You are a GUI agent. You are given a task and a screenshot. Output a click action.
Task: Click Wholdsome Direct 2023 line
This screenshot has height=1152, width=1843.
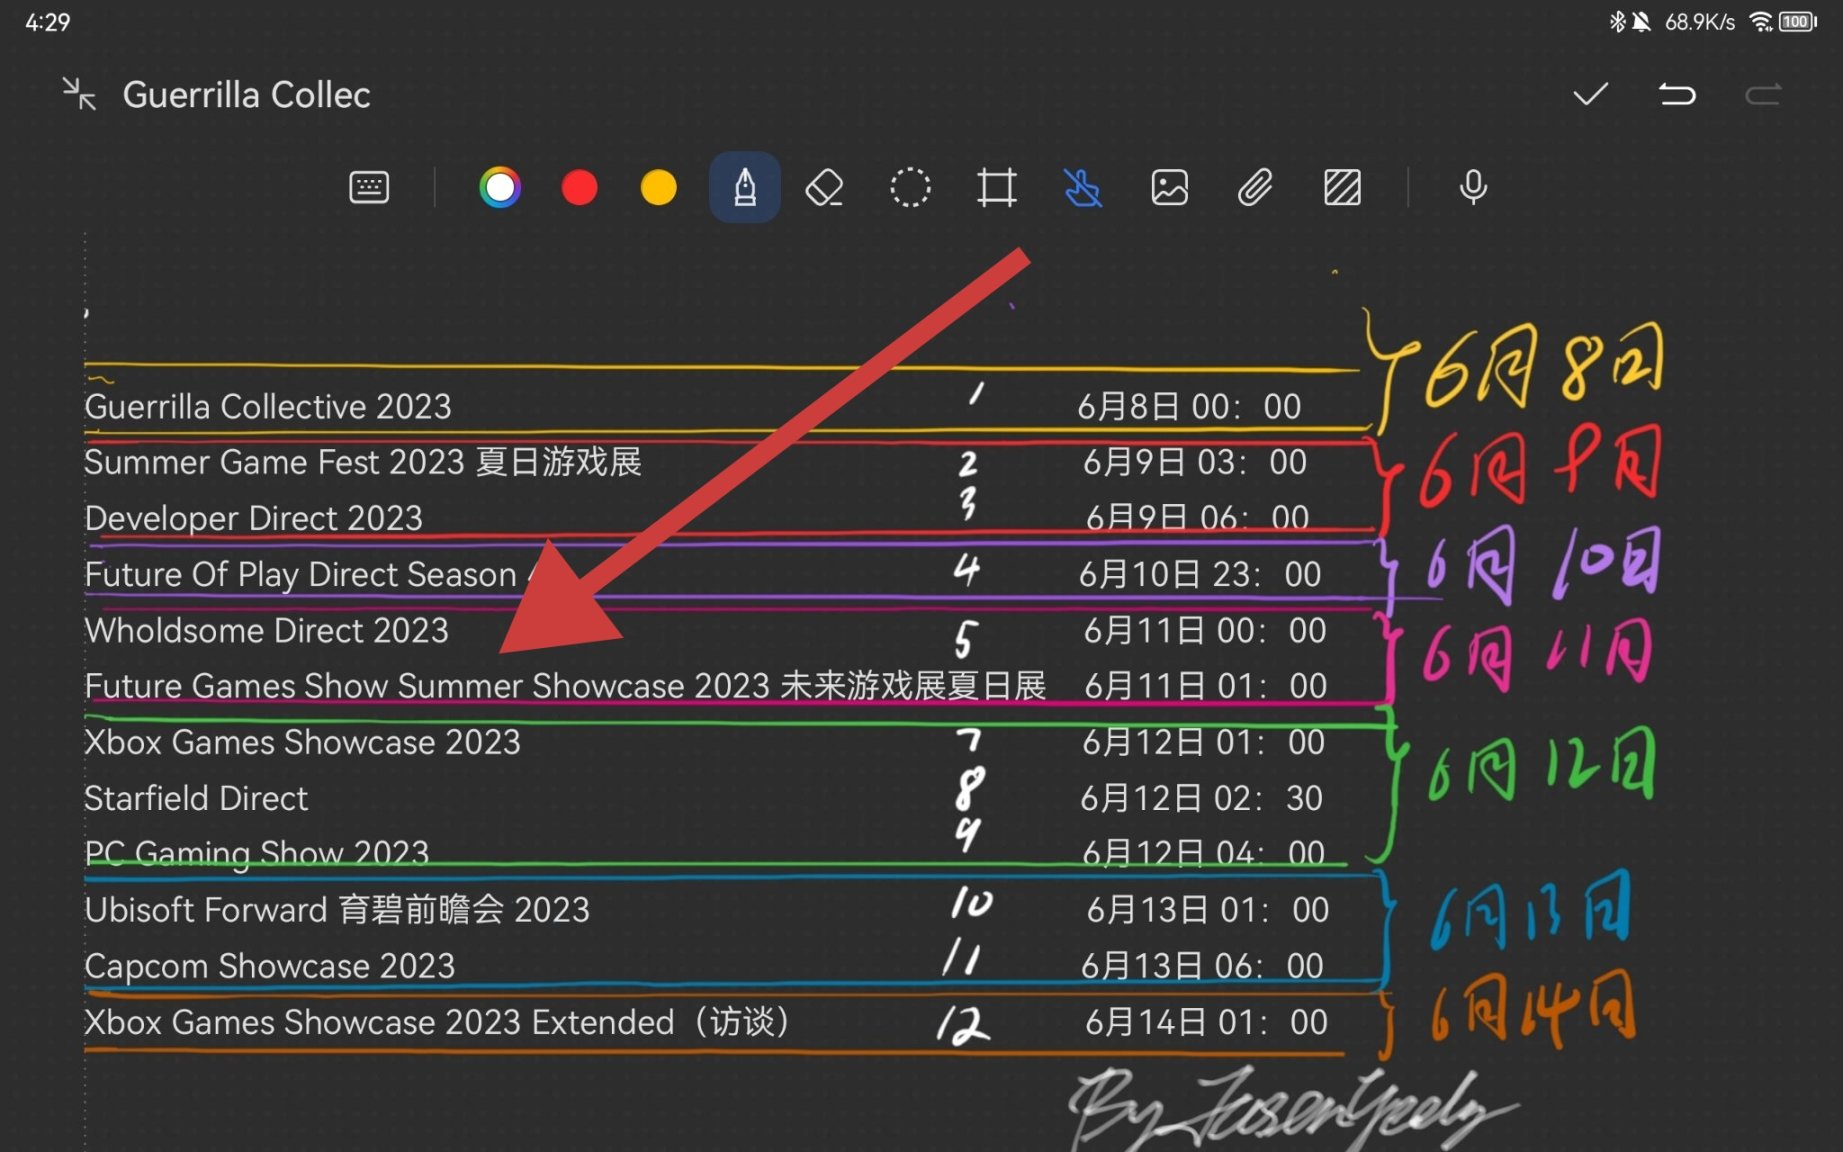pos(266,630)
